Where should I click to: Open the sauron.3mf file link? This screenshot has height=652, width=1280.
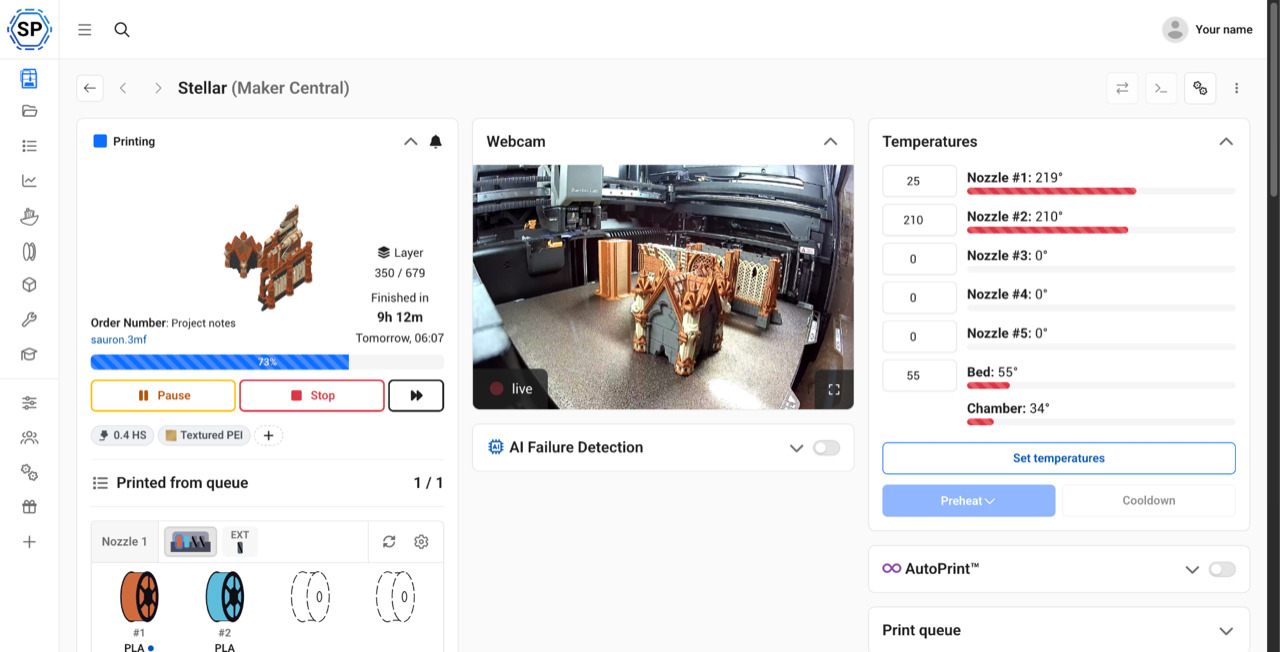(x=118, y=340)
